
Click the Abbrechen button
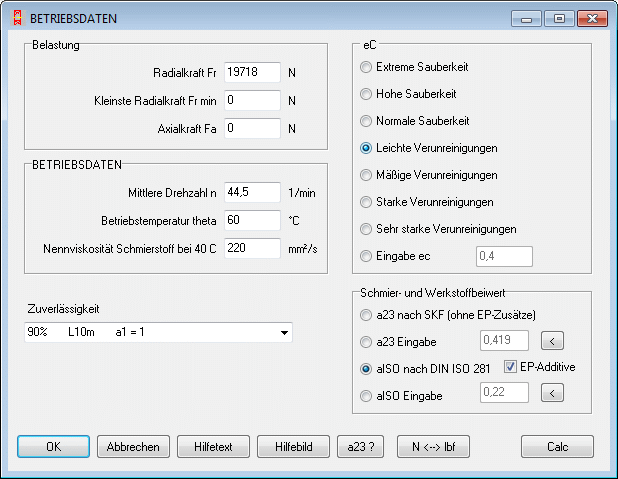[x=133, y=446]
